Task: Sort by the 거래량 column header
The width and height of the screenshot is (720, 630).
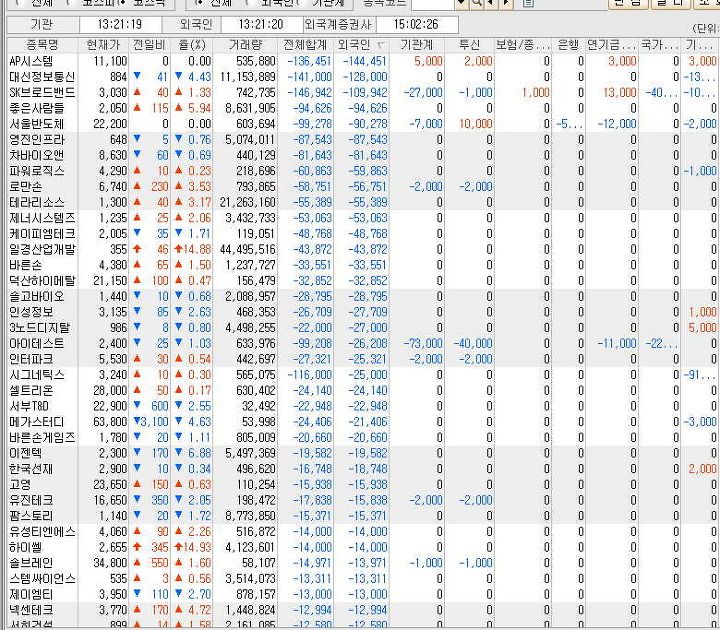Action: coord(245,45)
